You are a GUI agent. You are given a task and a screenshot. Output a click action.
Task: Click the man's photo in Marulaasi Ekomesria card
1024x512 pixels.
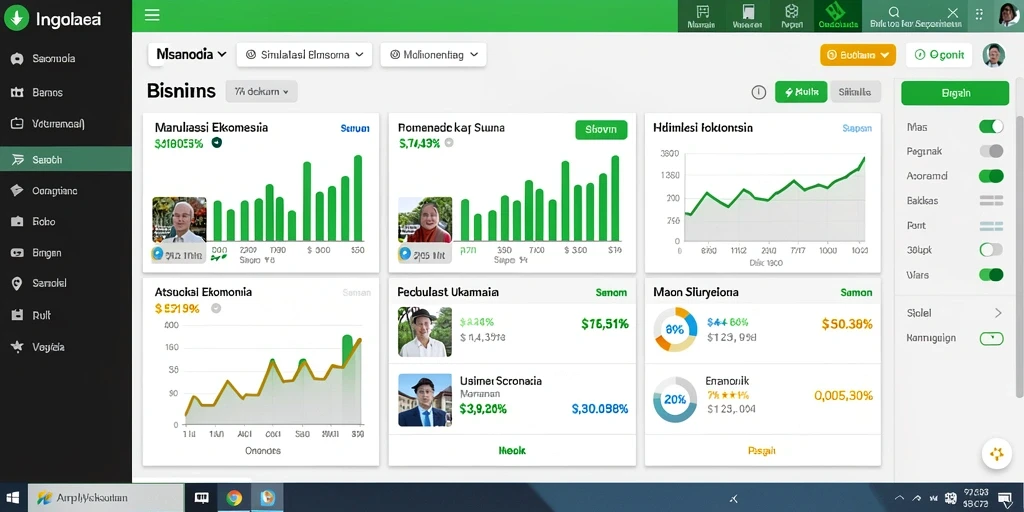click(179, 220)
